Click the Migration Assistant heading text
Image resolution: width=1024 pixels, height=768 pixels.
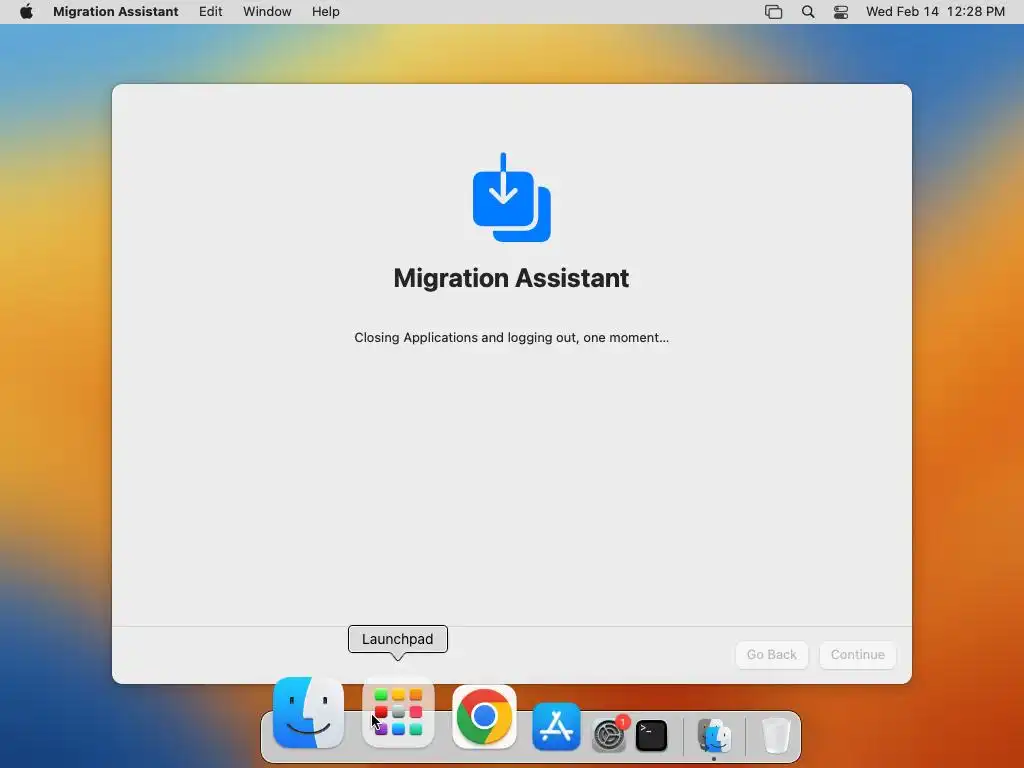click(511, 278)
